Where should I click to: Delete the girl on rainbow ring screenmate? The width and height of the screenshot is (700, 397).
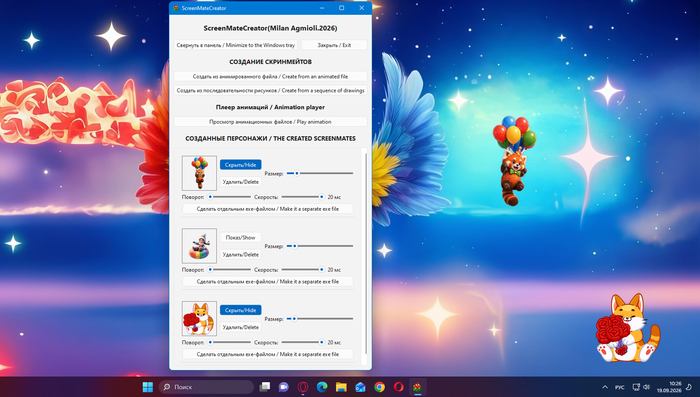(x=241, y=255)
